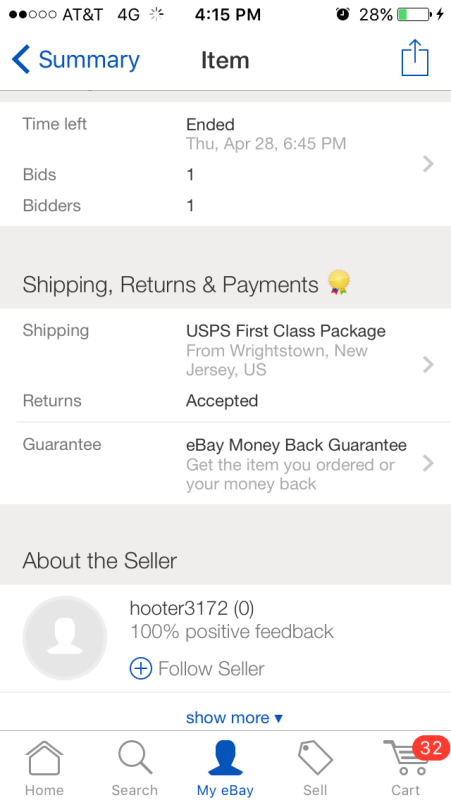Open the Sell tag icon
Image resolution: width=451 pixels, height=800 pixels.
pos(315,759)
